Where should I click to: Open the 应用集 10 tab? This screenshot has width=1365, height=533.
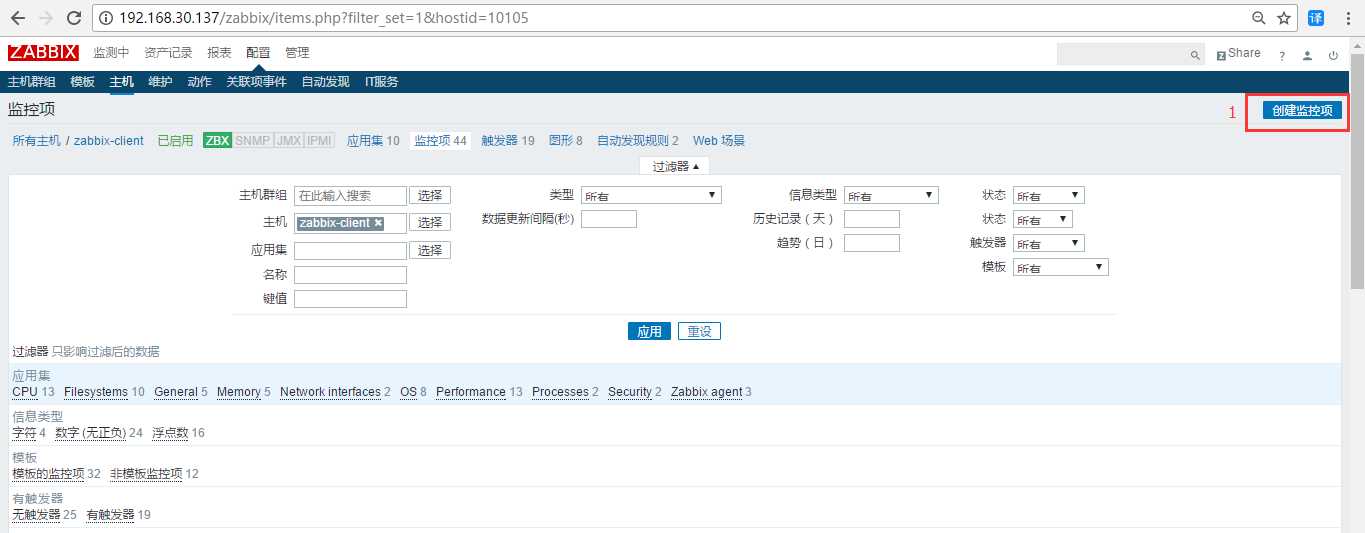click(373, 141)
